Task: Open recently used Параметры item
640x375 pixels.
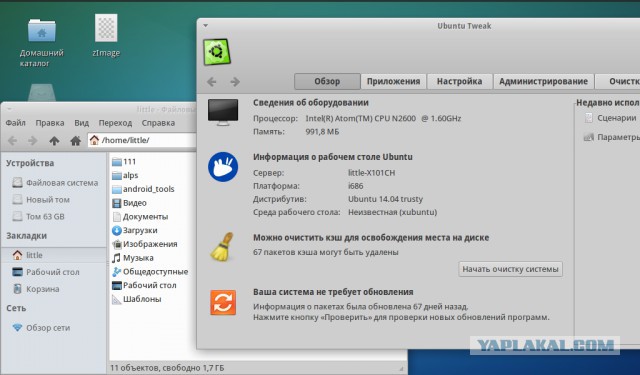Action: [612, 137]
